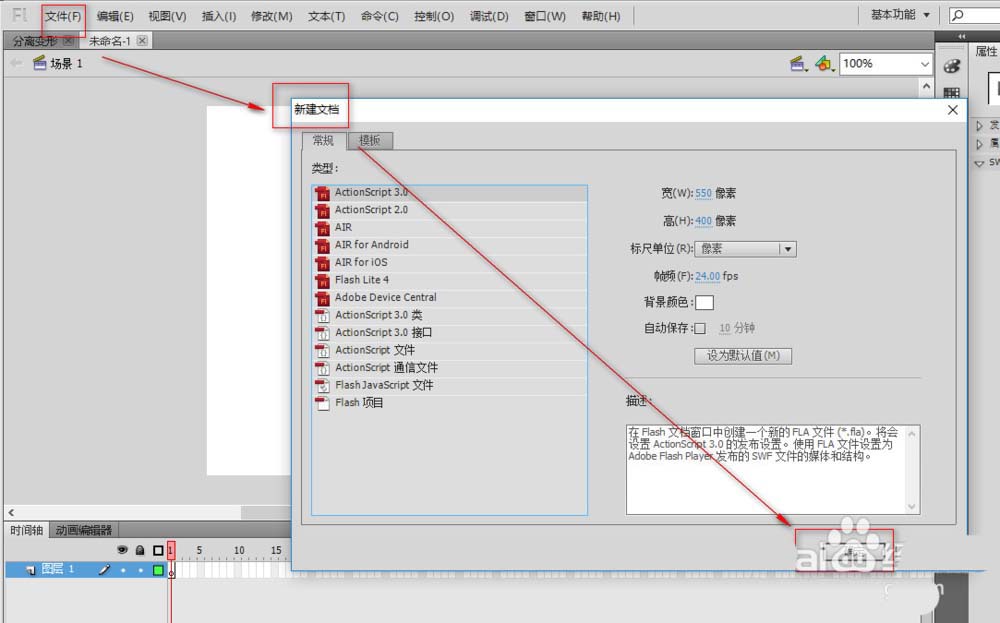Open the 编辑(E) menu
This screenshot has width=1000, height=623.
click(115, 16)
